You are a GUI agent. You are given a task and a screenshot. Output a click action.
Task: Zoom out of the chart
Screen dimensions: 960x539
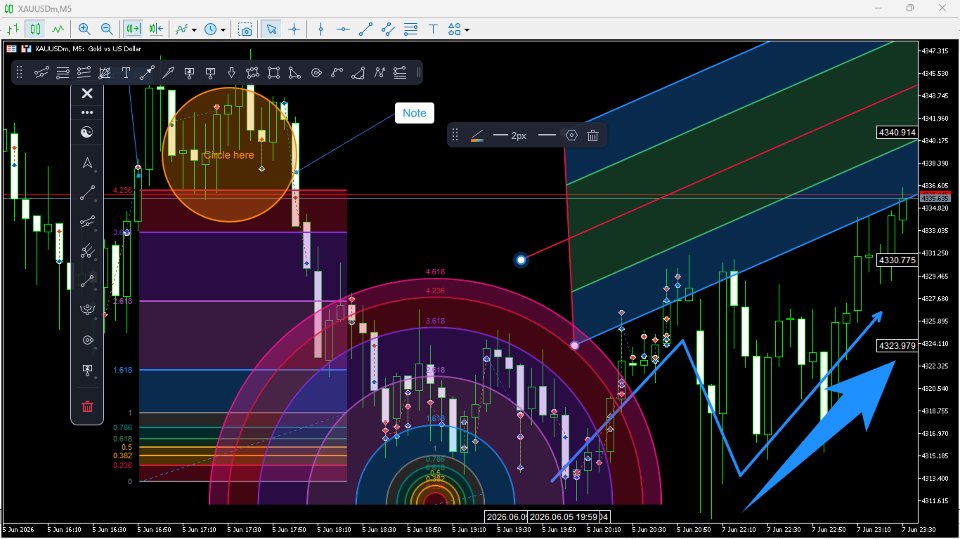coord(107,29)
